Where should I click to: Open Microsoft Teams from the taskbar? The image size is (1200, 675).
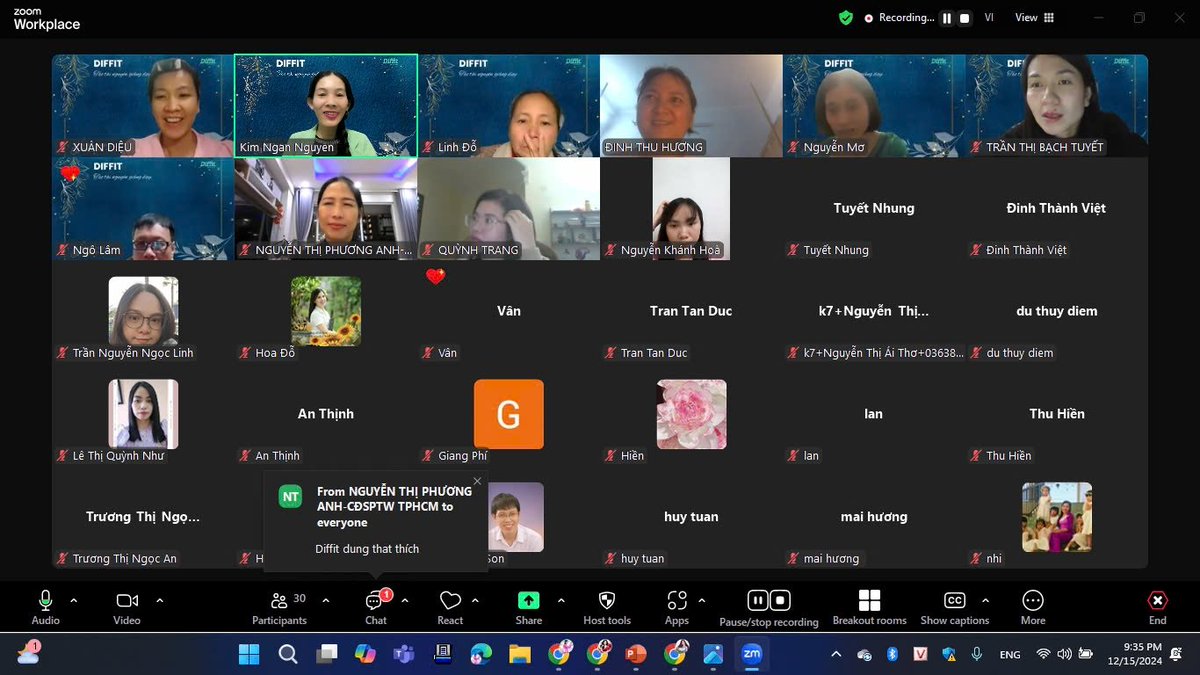click(x=404, y=655)
